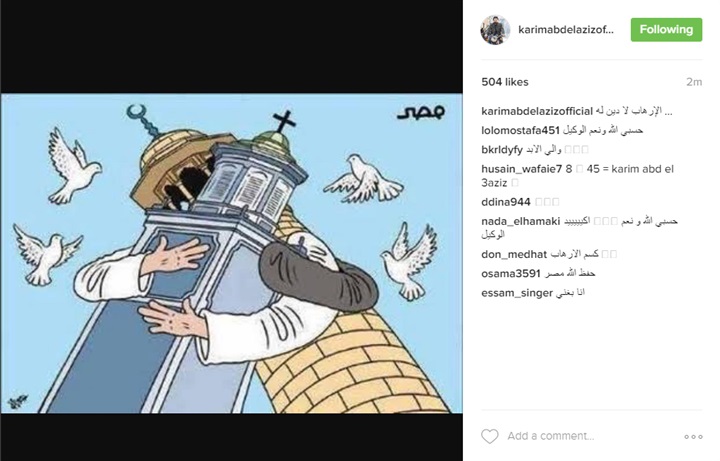Open don_medhat's profile
720x461 pixels.
[x=514, y=254]
